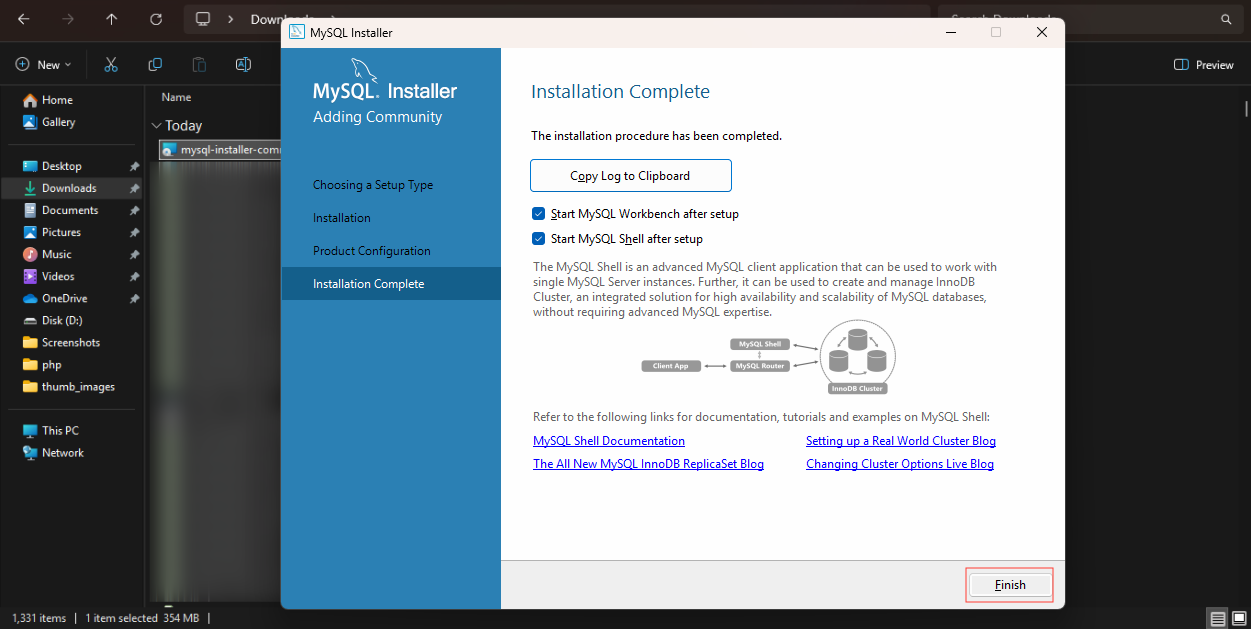Screen dimensions: 1251x629
Task: Click the File Explorer vertical scrollbar
Action: [1246, 108]
